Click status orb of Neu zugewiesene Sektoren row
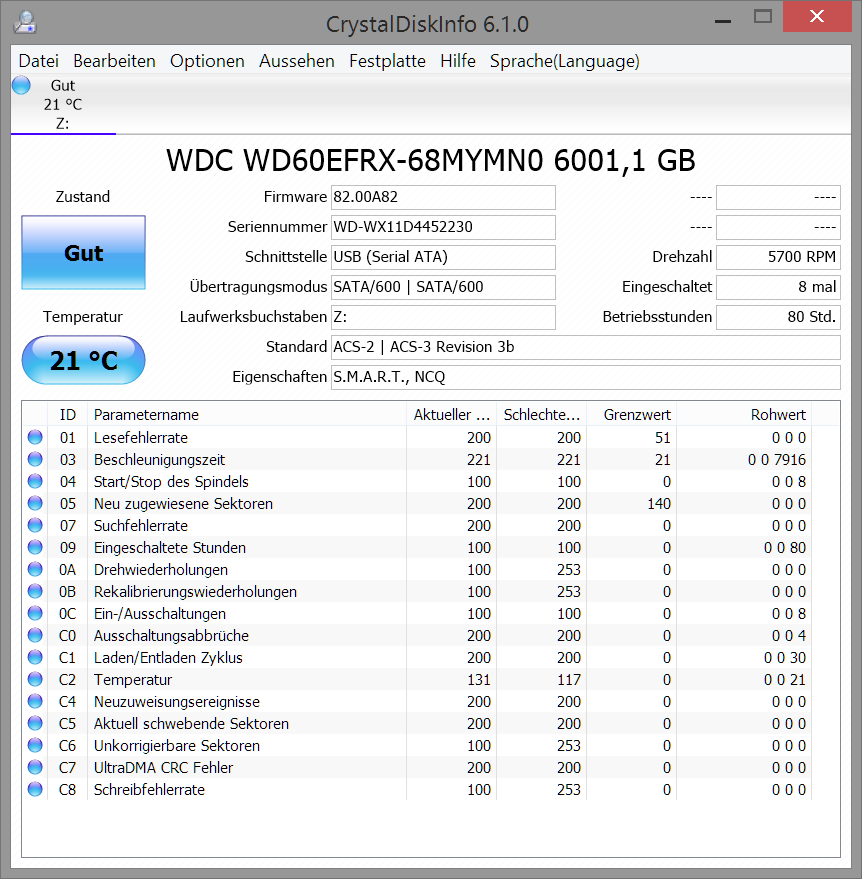 tap(35, 503)
